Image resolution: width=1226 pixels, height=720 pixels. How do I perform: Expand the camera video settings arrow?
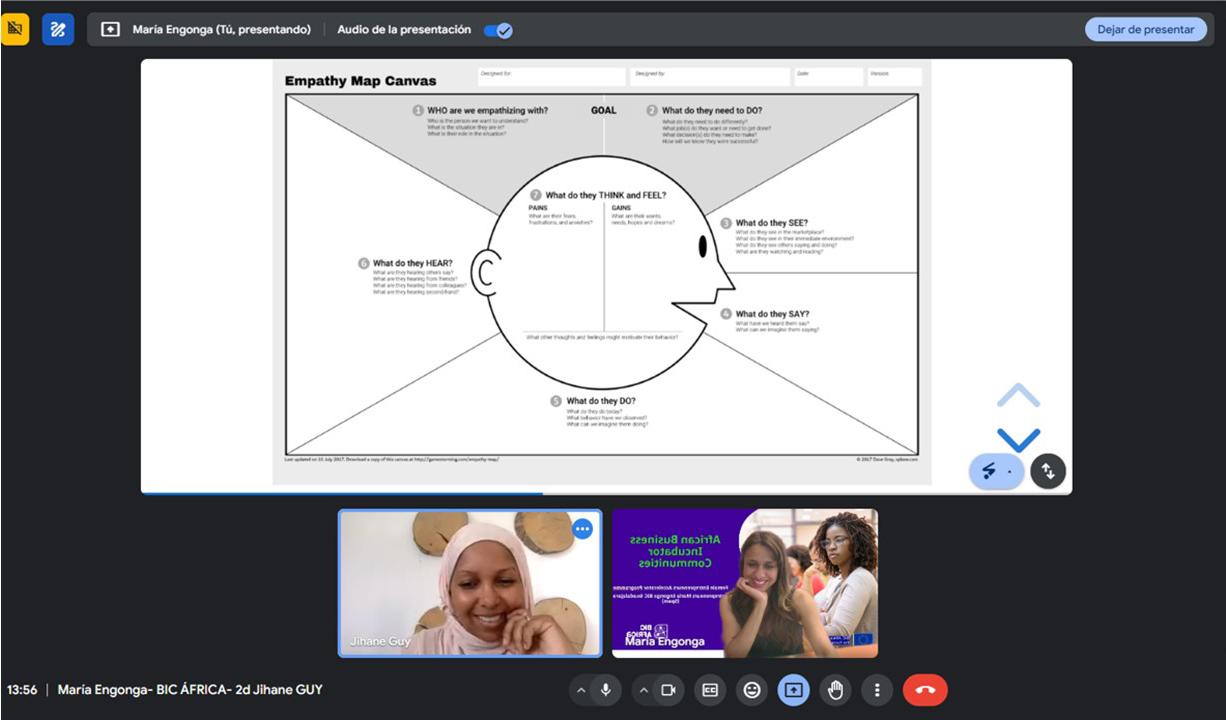[644, 690]
